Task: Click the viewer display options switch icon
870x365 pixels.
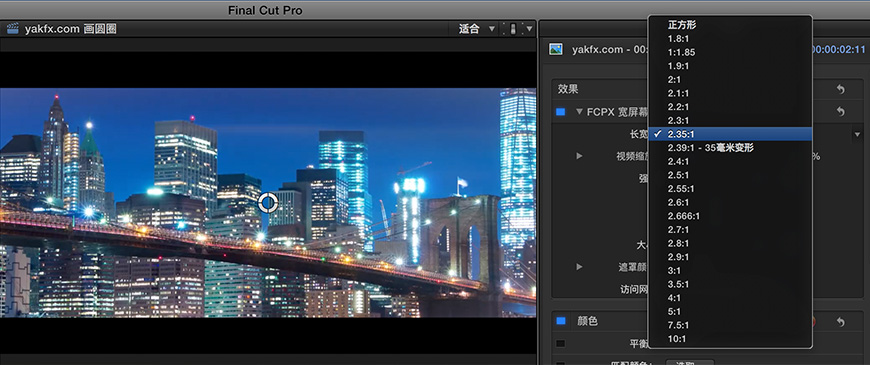Action: (x=513, y=29)
